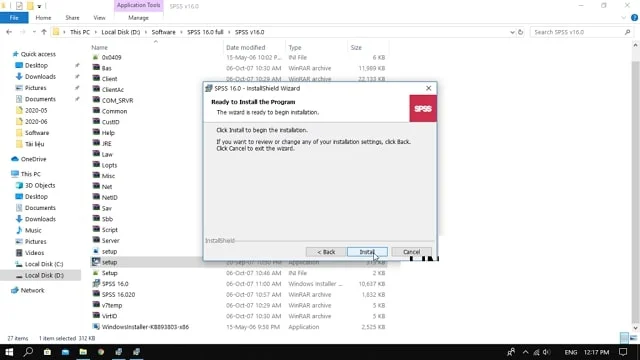The width and height of the screenshot is (640, 360).
Task: Click the volume icon in system tray
Action: (x=547, y=352)
